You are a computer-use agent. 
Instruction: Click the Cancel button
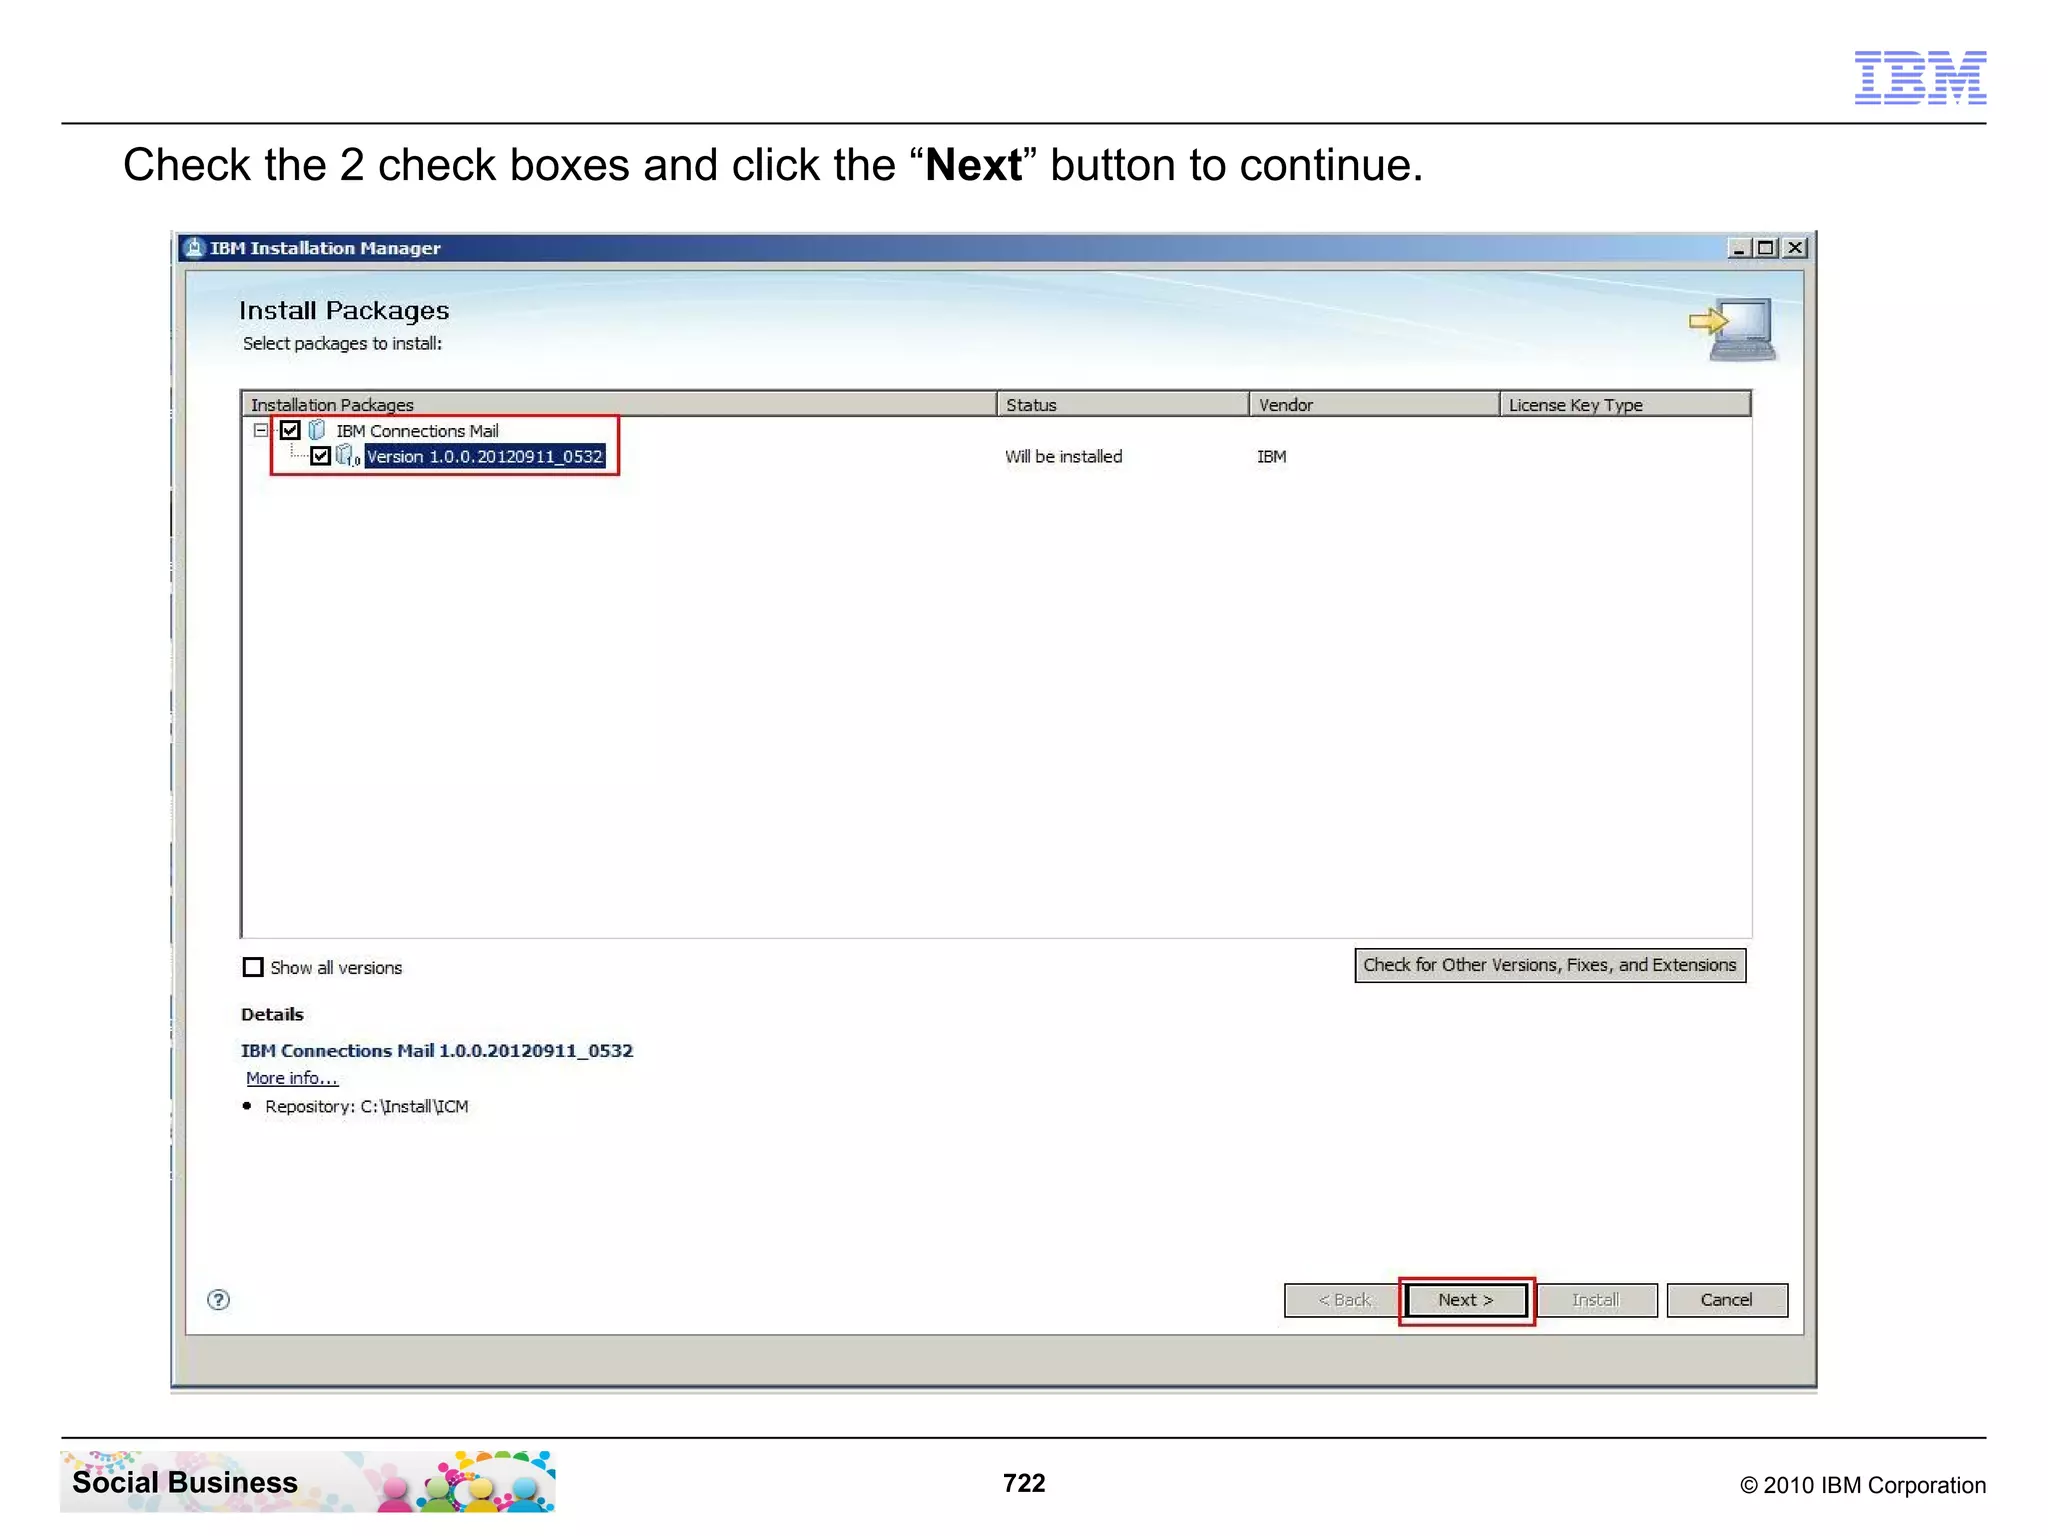pyautogui.click(x=1726, y=1300)
